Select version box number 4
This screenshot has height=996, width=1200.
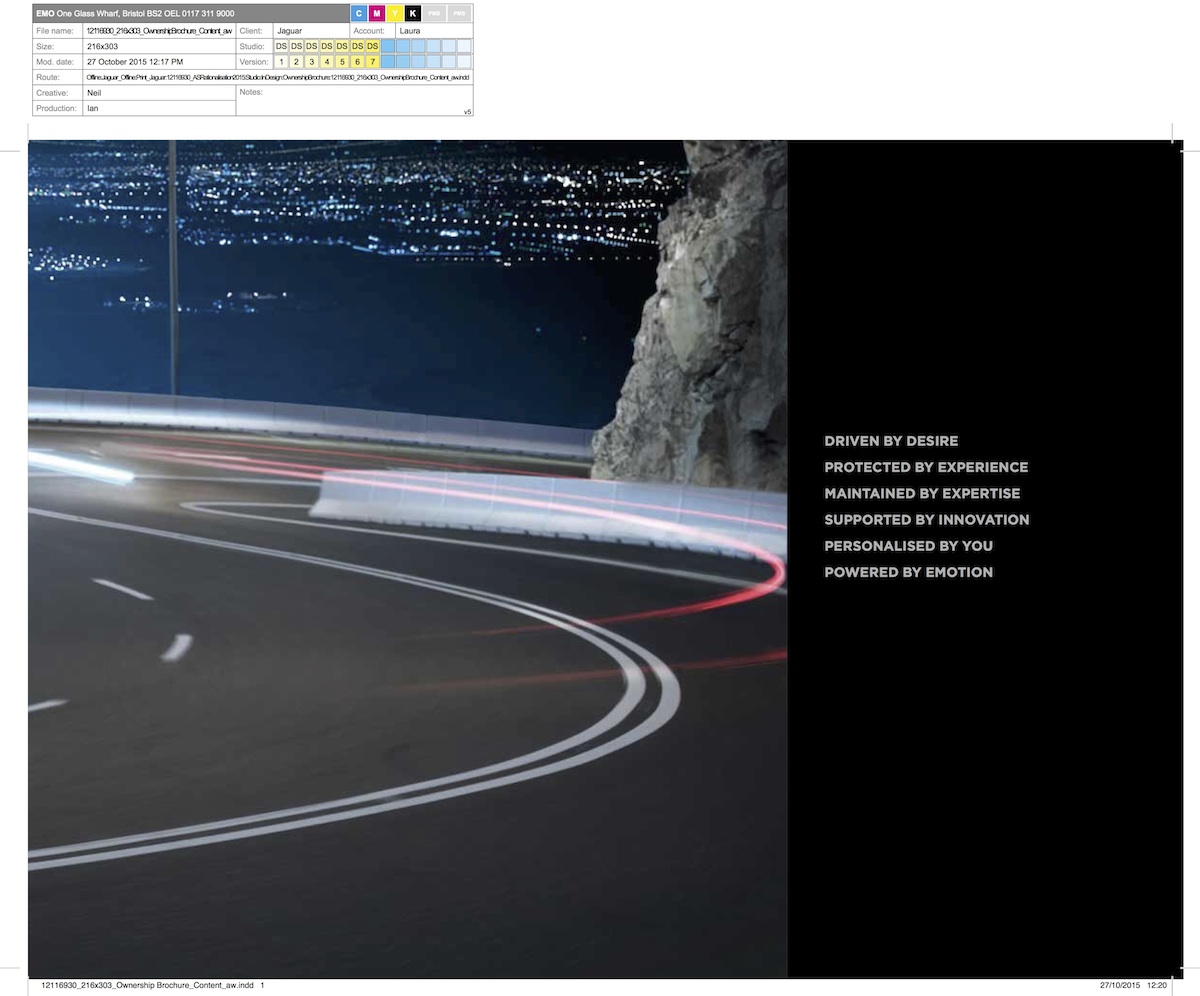327,62
